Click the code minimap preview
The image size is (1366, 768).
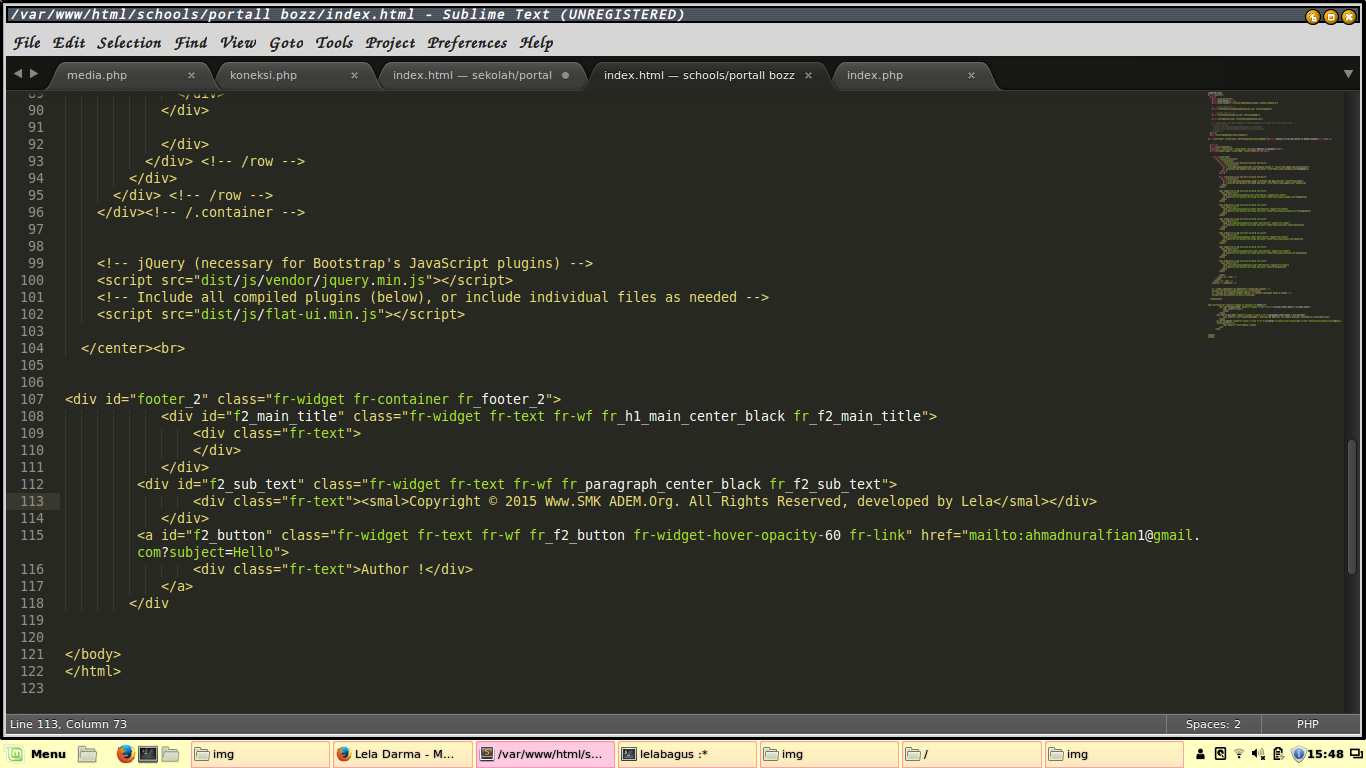(1273, 215)
